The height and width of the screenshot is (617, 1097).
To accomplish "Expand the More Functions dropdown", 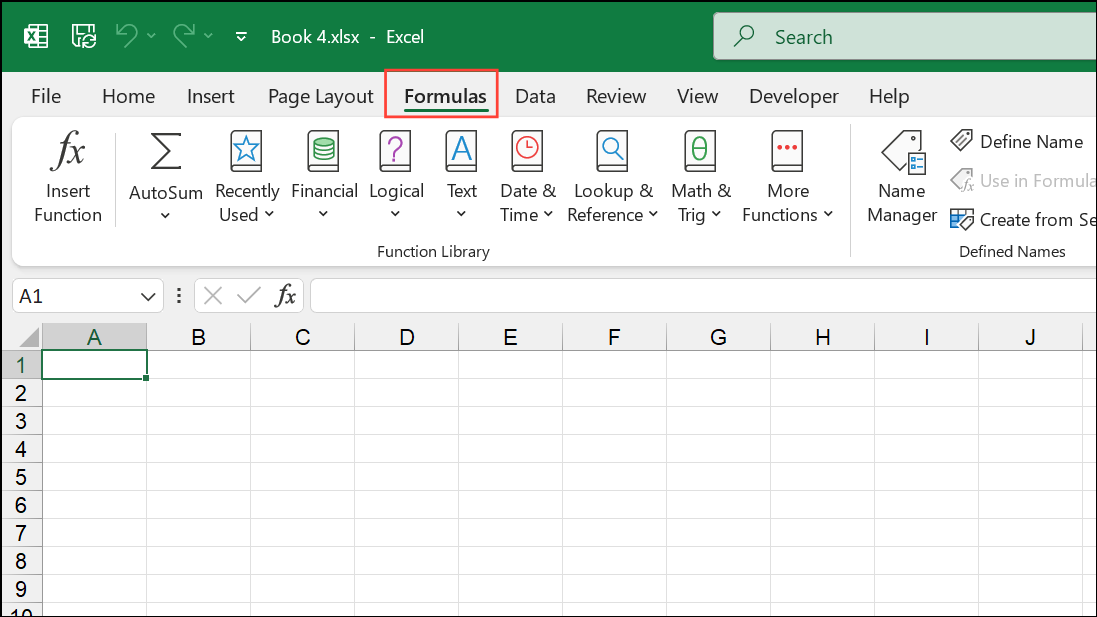I will (x=787, y=202).
